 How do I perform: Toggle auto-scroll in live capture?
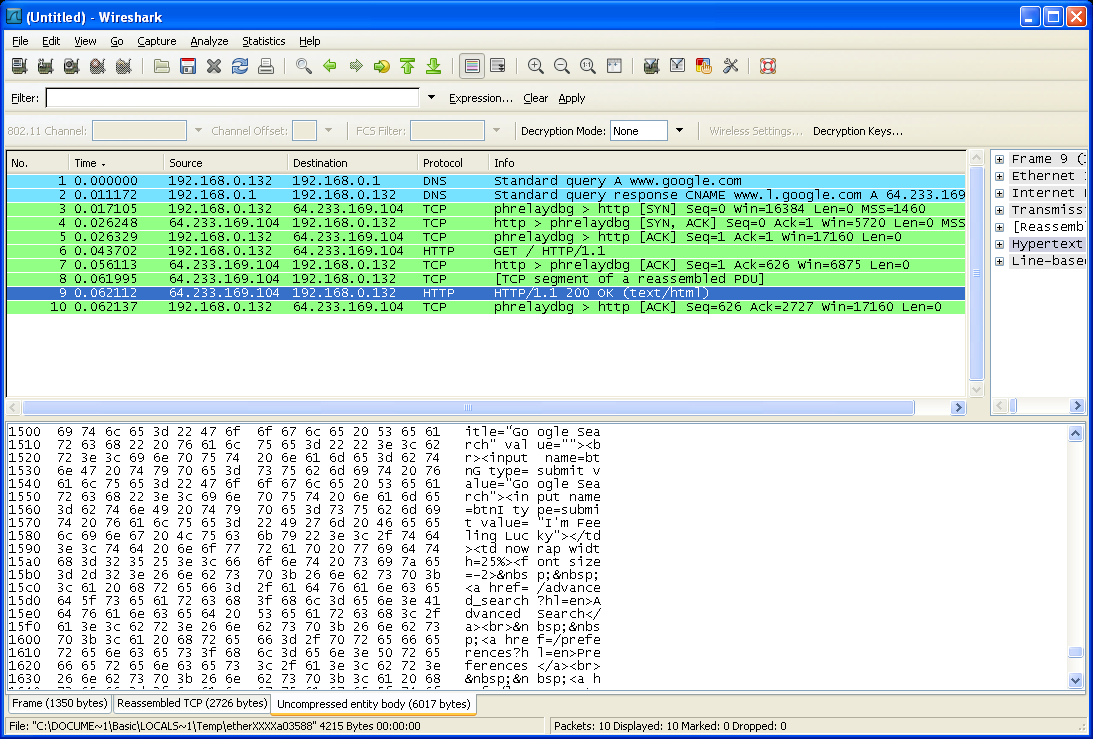point(497,65)
